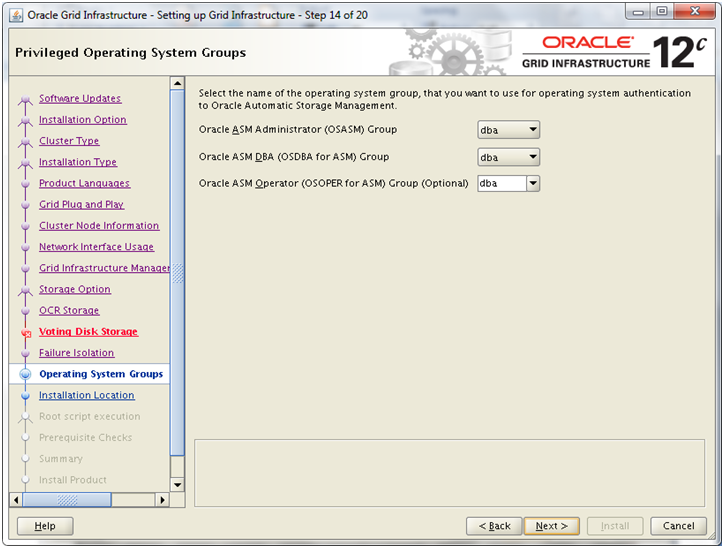This screenshot has height=548, width=724.
Task: Click the empty message area at bottom
Action: coord(449,473)
